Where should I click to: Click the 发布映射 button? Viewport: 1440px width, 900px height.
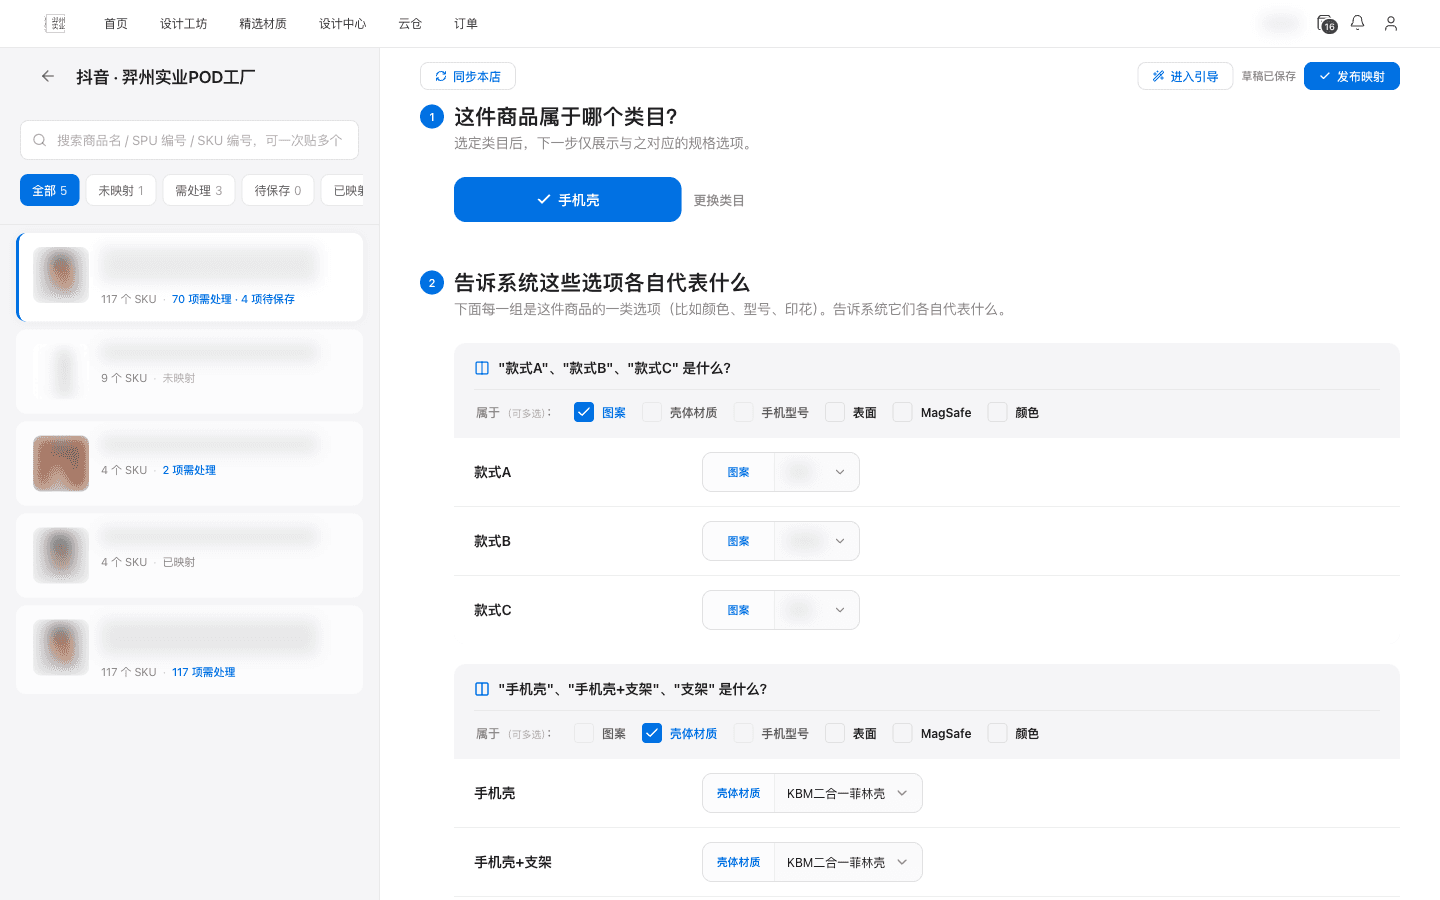(x=1352, y=76)
